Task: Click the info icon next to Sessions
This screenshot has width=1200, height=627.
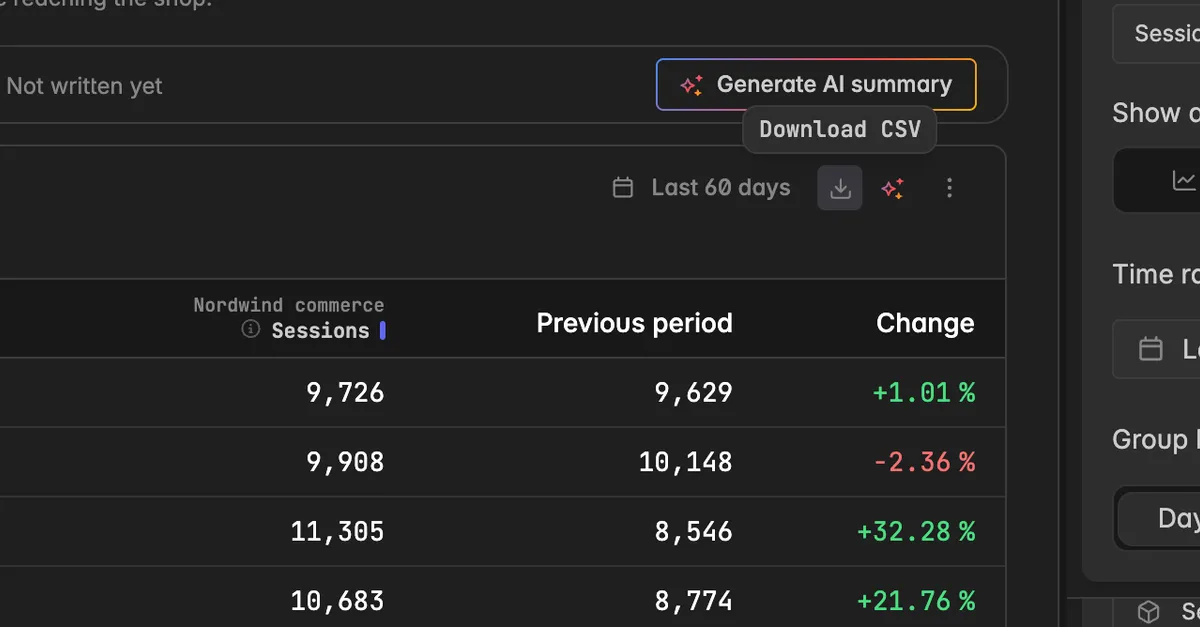Action: pyautogui.click(x=251, y=330)
